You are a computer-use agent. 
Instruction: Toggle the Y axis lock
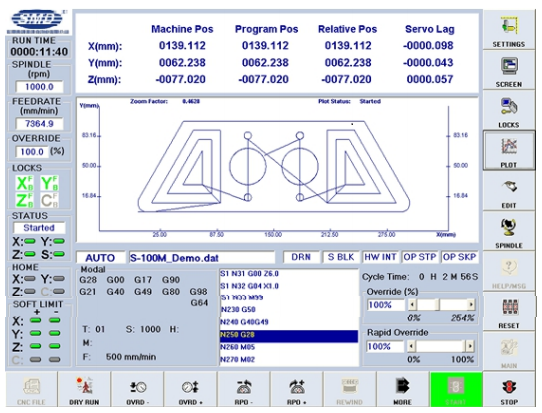pos(49,183)
